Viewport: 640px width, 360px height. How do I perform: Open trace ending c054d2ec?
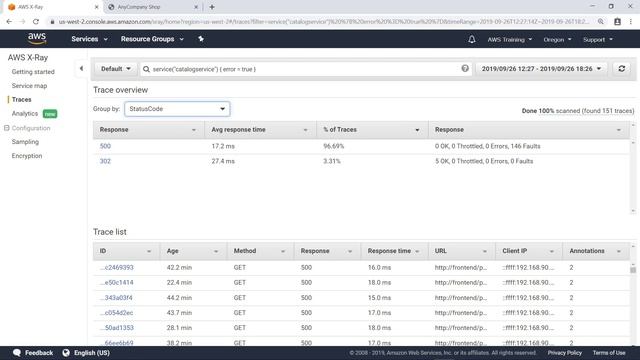tap(116, 313)
